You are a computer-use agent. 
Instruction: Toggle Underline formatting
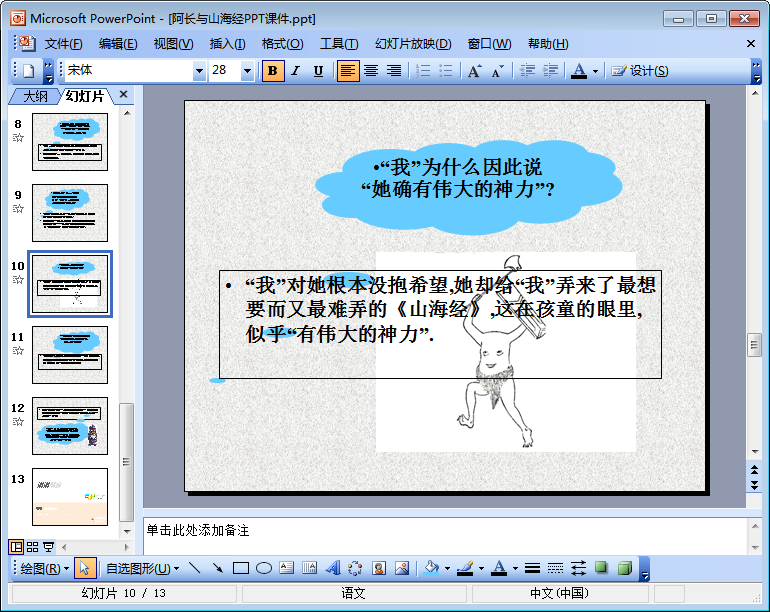[318, 71]
